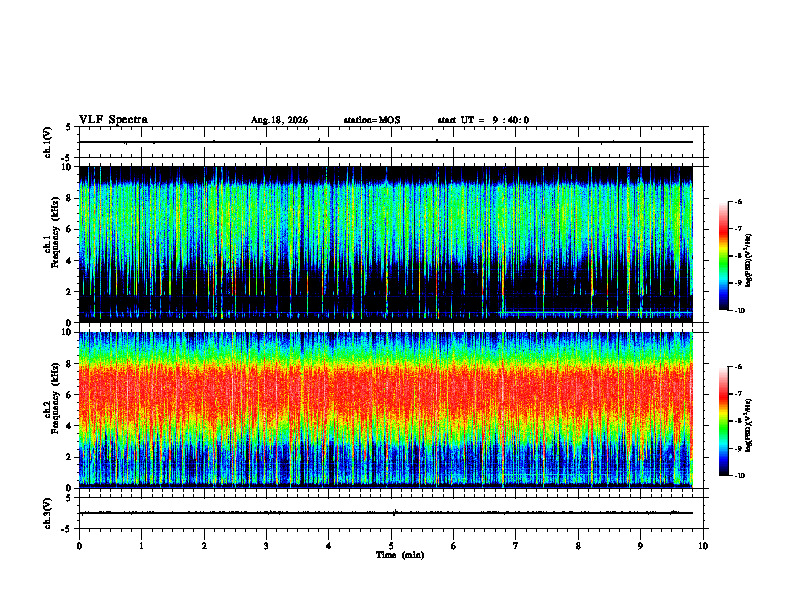Click the "VLF Spectra" title text
The width and height of the screenshot is (792, 612).
point(113,120)
